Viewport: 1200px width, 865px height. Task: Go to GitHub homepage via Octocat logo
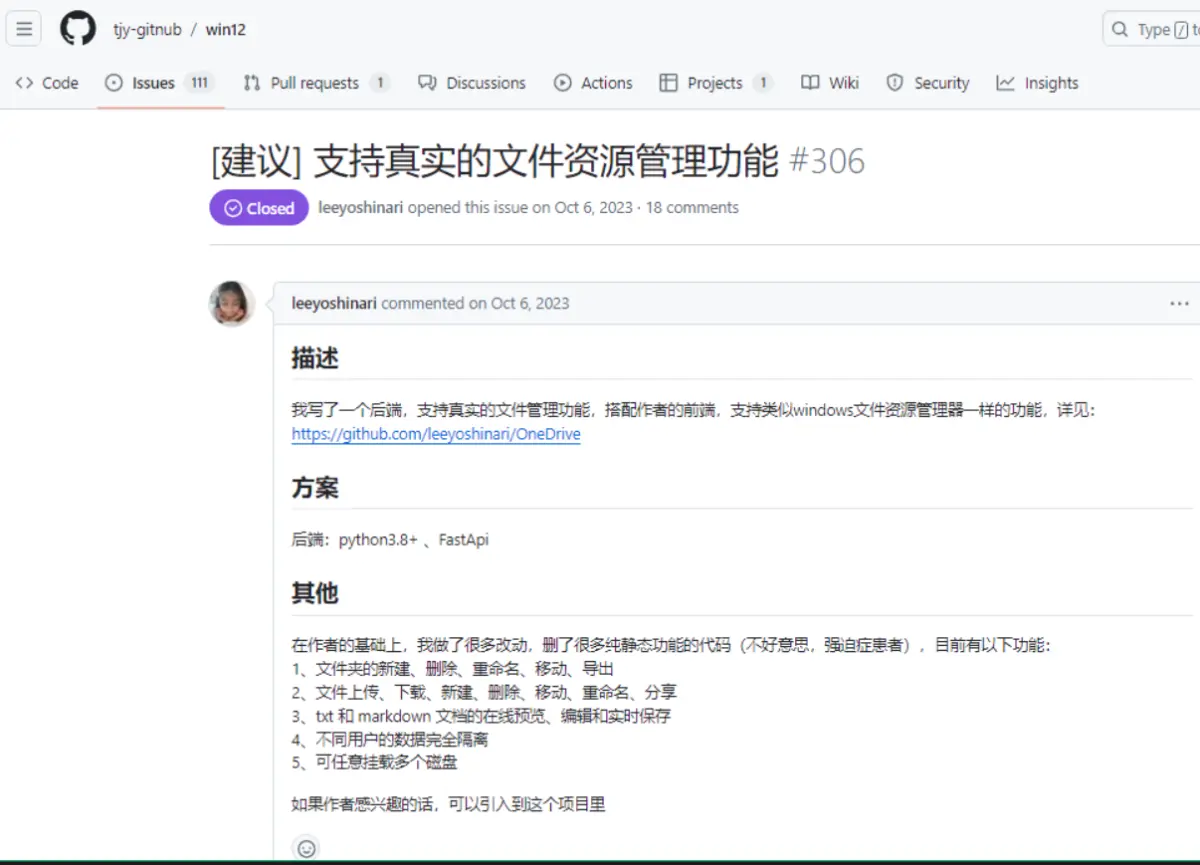coord(78,29)
